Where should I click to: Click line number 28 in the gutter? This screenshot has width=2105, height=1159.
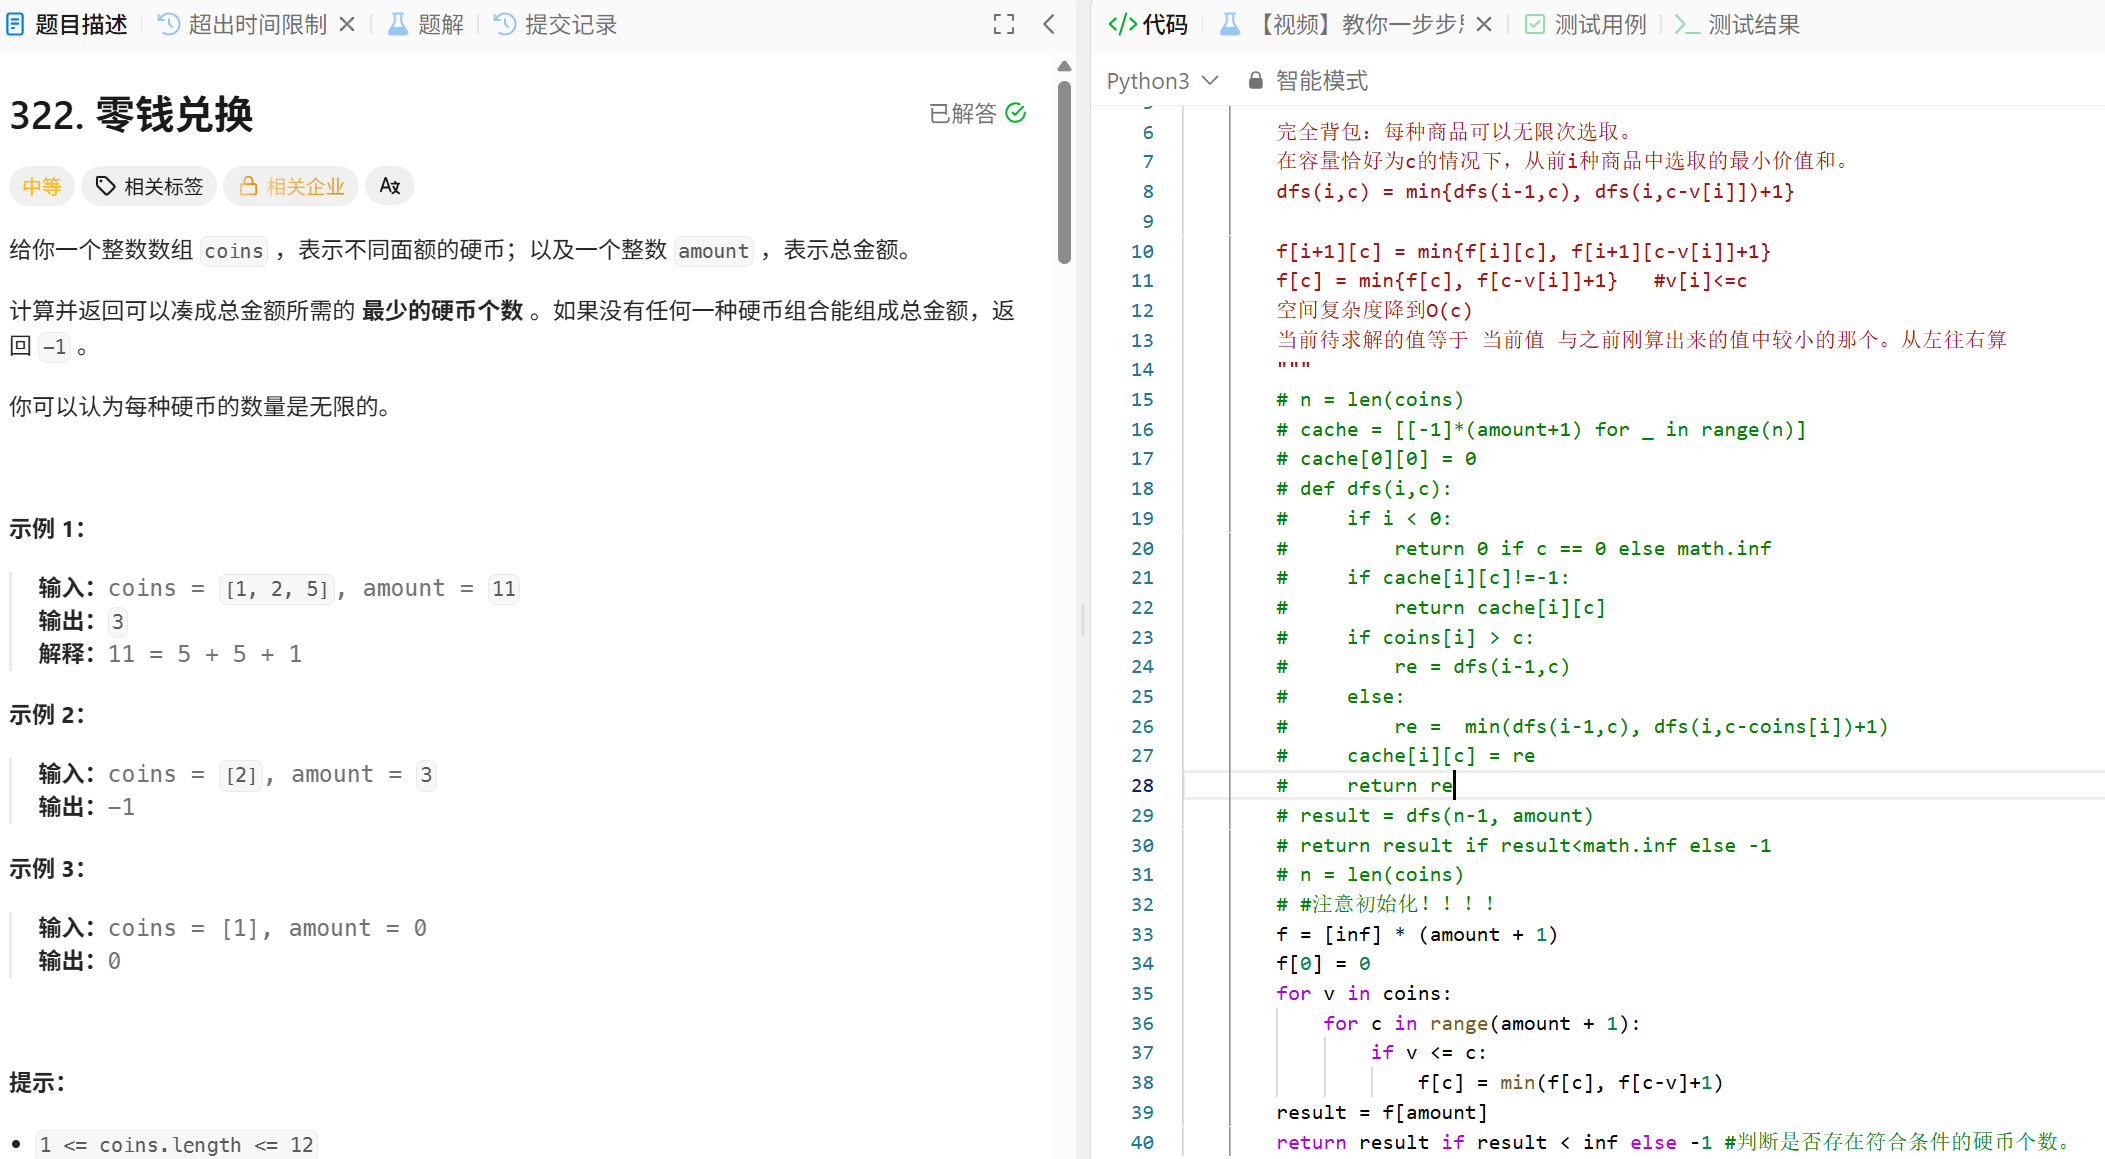1142,785
